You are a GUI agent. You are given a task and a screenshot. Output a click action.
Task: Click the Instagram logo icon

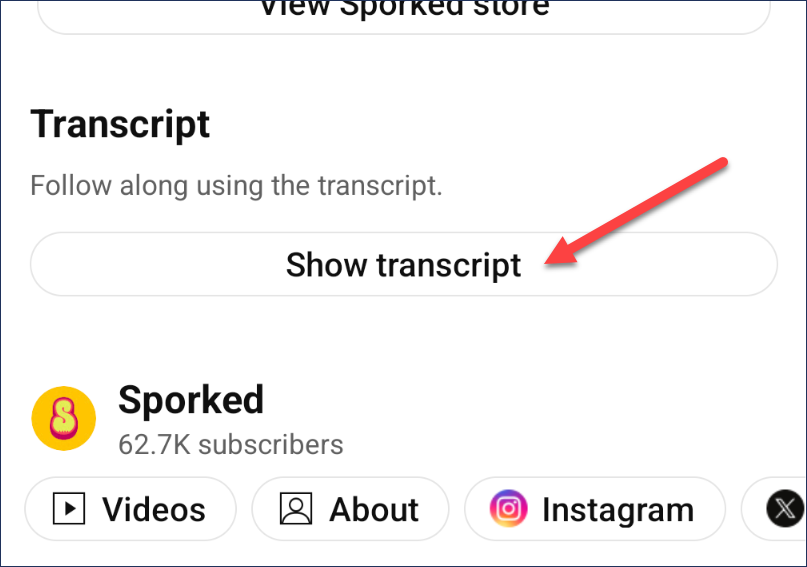point(508,509)
